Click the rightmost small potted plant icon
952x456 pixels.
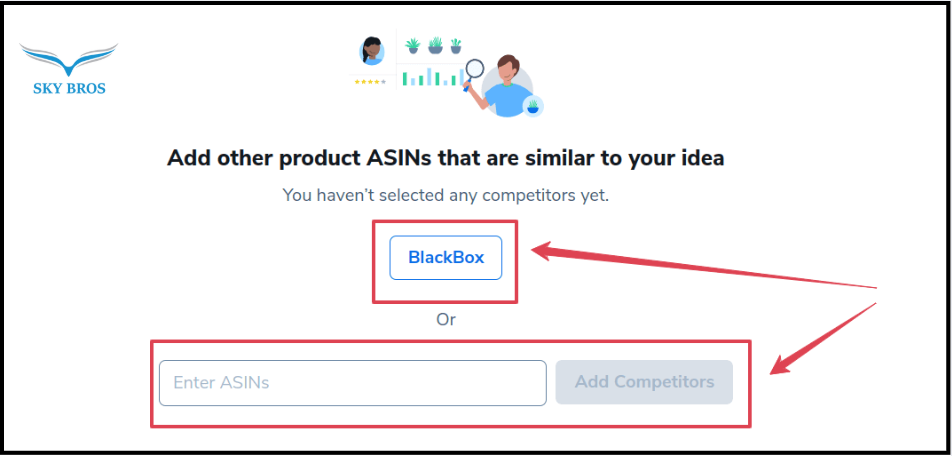[x=456, y=46]
